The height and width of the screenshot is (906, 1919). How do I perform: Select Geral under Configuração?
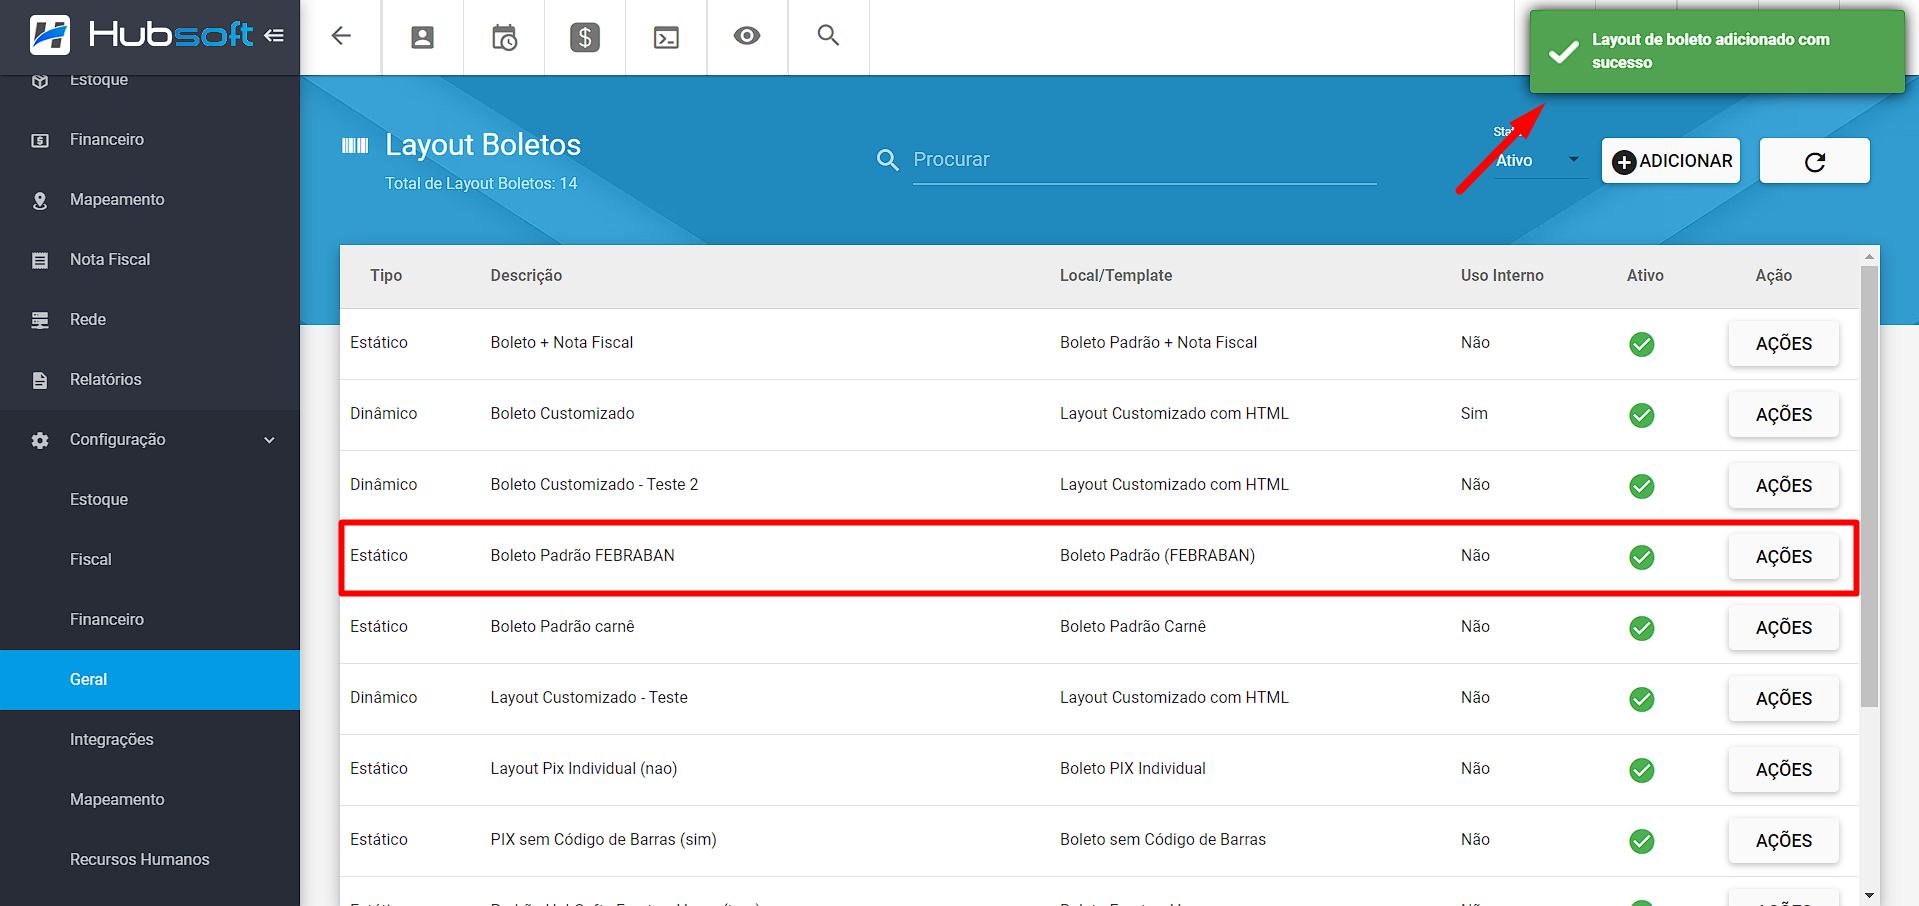(x=150, y=680)
